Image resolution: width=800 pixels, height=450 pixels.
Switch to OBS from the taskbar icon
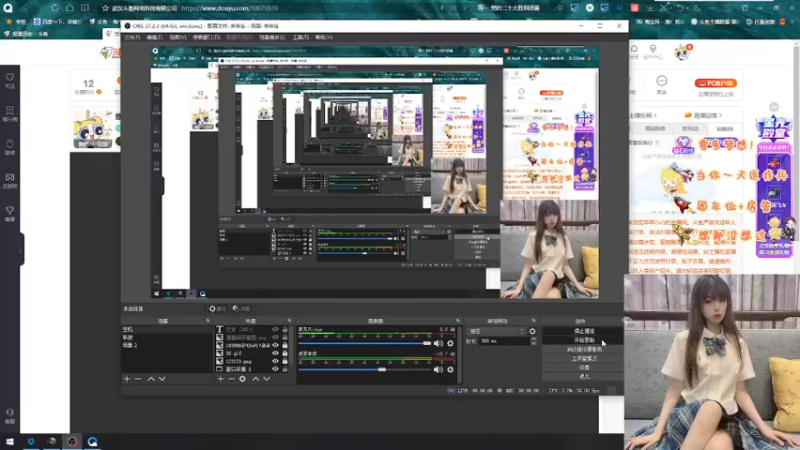(72, 442)
